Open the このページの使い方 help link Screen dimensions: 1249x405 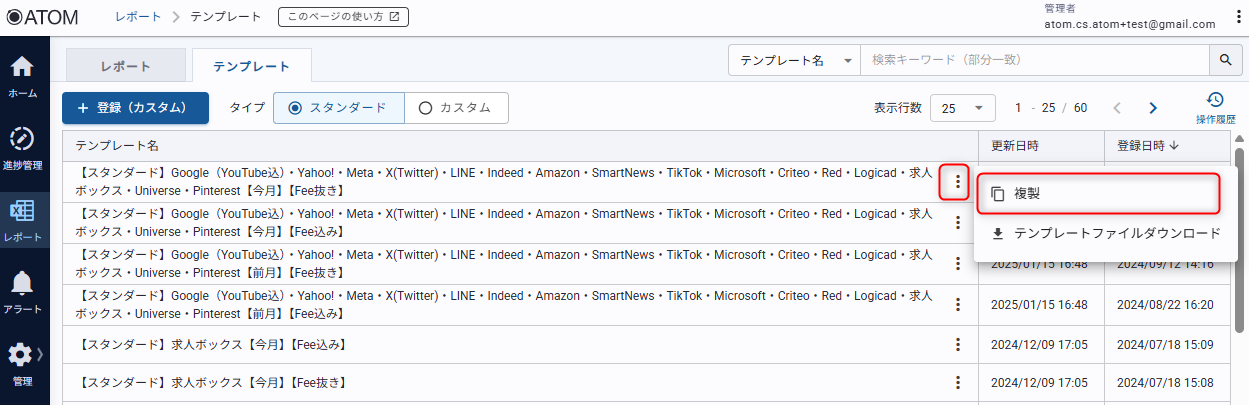point(343,17)
